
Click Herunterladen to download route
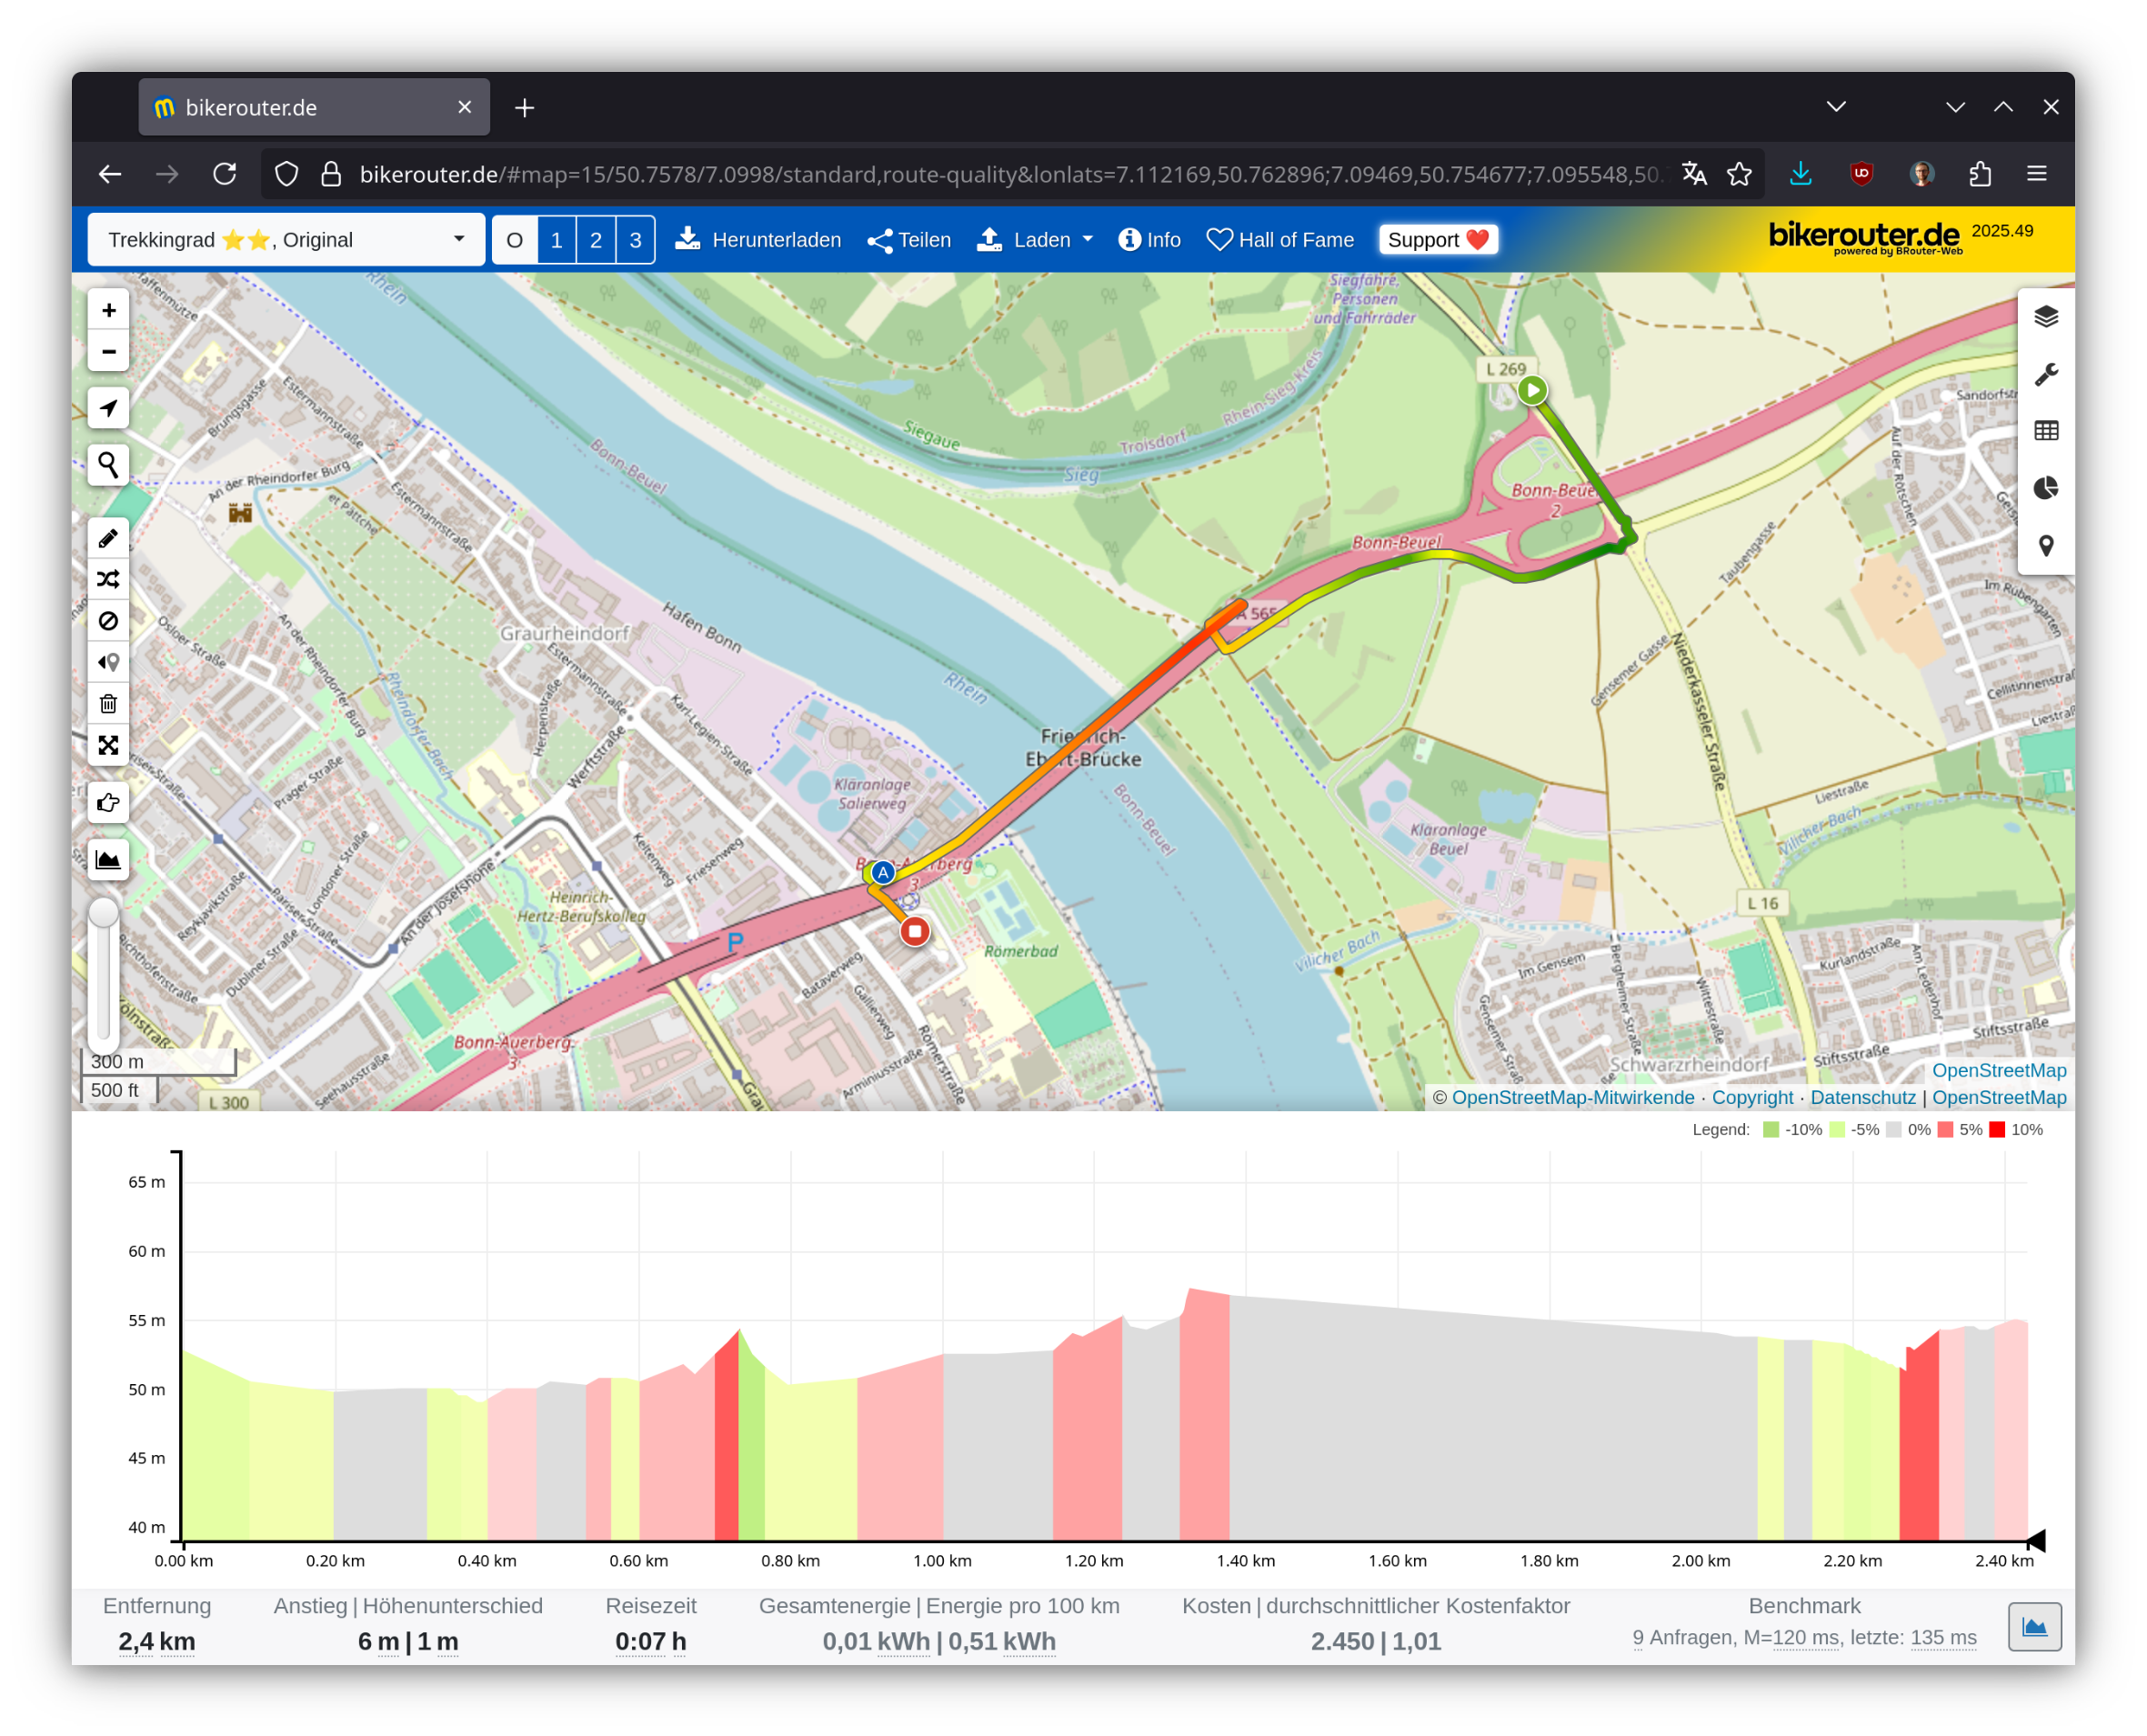click(x=759, y=240)
